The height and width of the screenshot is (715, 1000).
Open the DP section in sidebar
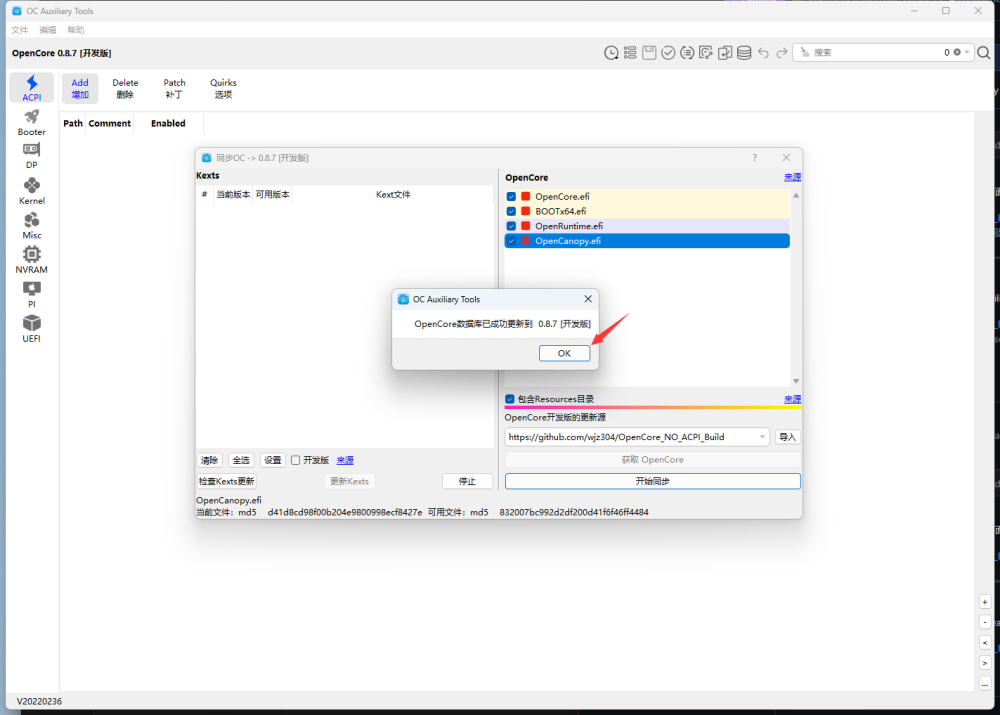31,156
